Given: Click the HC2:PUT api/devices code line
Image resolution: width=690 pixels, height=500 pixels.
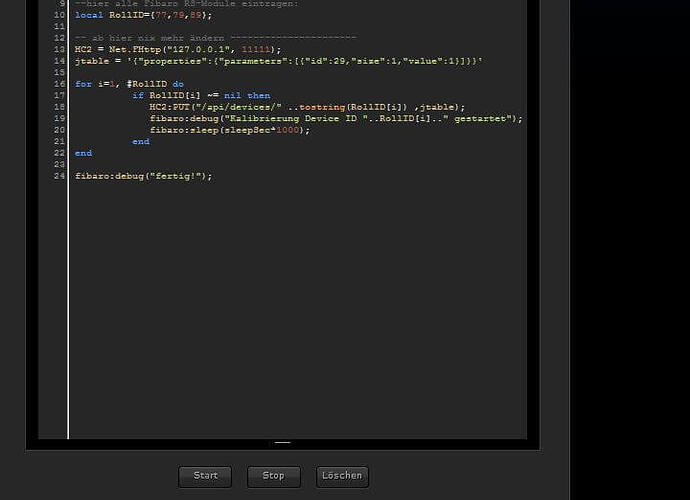Looking at the screenshot, I should pyautogui.click(x=306, y=107).
